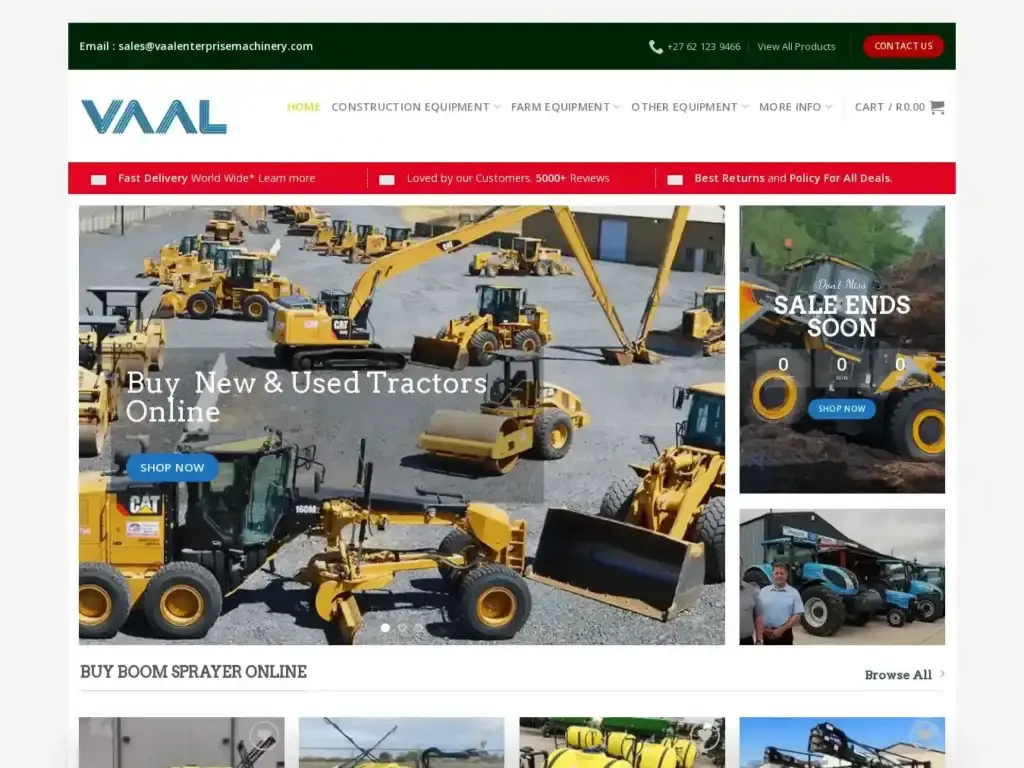
Task: Add first boom sprayer to wishlist
Action: click(x=264, y=735)
